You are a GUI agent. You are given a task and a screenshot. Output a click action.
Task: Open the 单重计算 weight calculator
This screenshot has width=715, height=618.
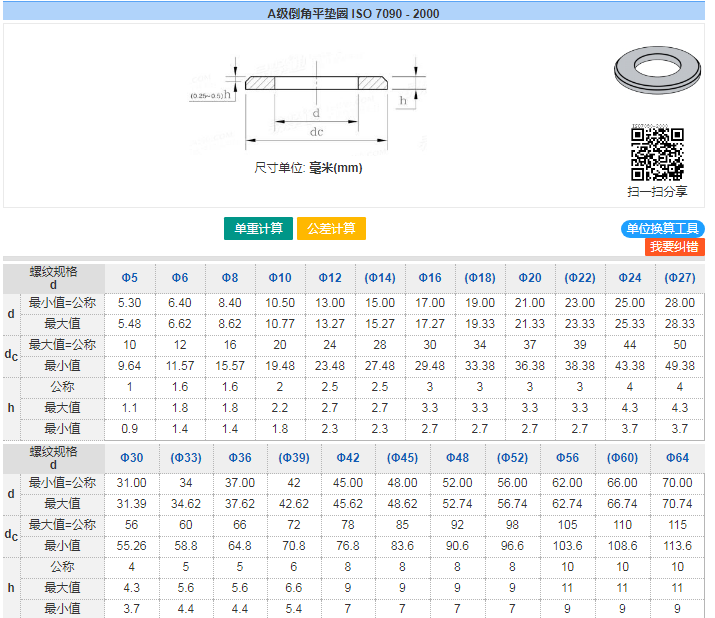point(258,228)
